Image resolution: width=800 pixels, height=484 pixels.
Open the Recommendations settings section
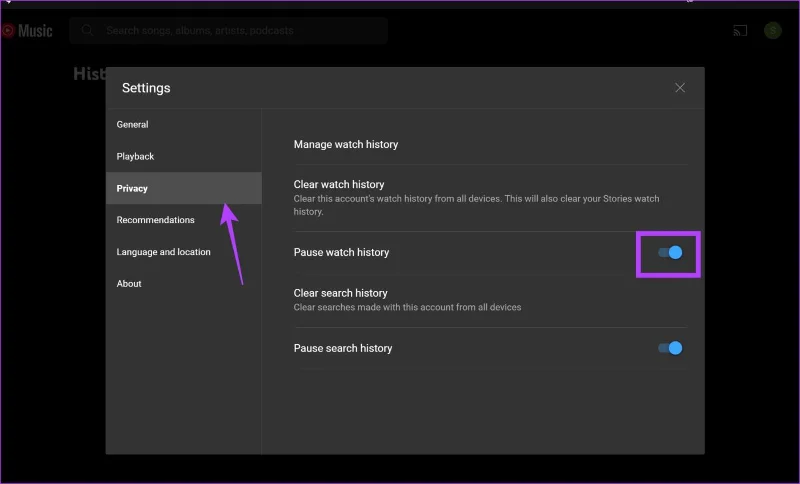(x=184, y=220)
